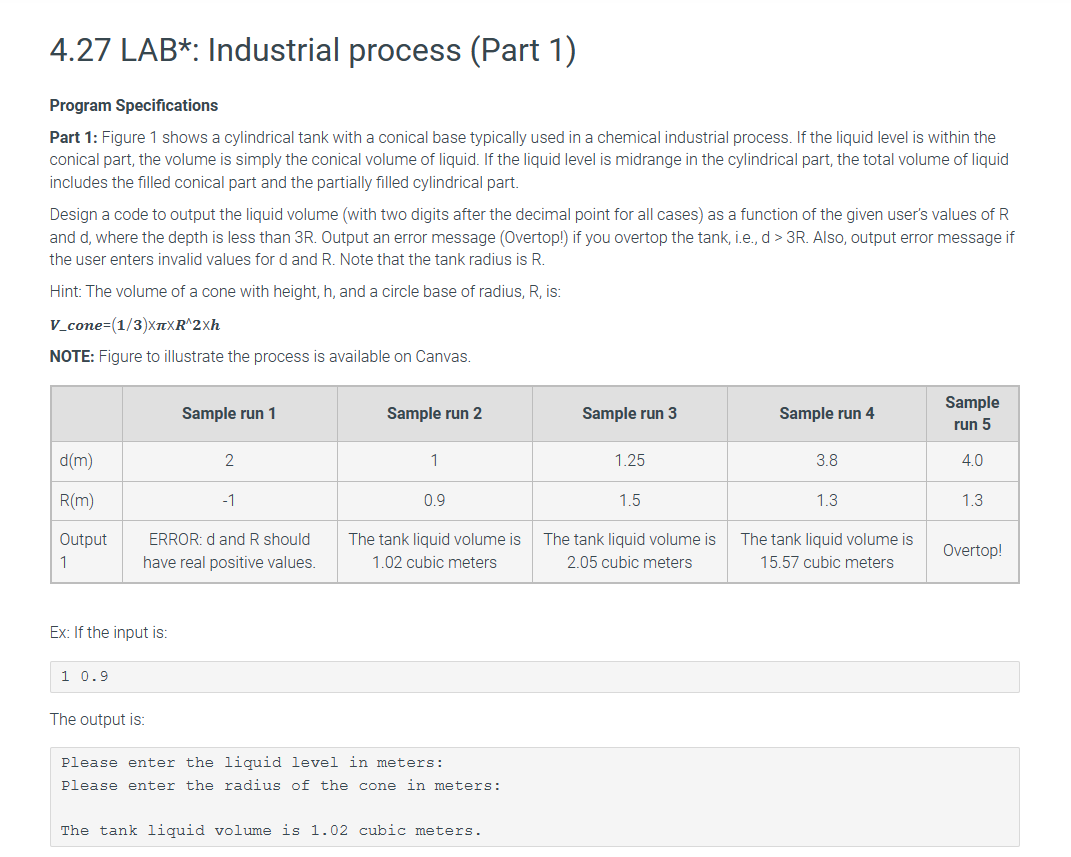This screenshot has height=857, width=1071.
Task: Click the Sample run 2 column header
Action: (433, 413)
